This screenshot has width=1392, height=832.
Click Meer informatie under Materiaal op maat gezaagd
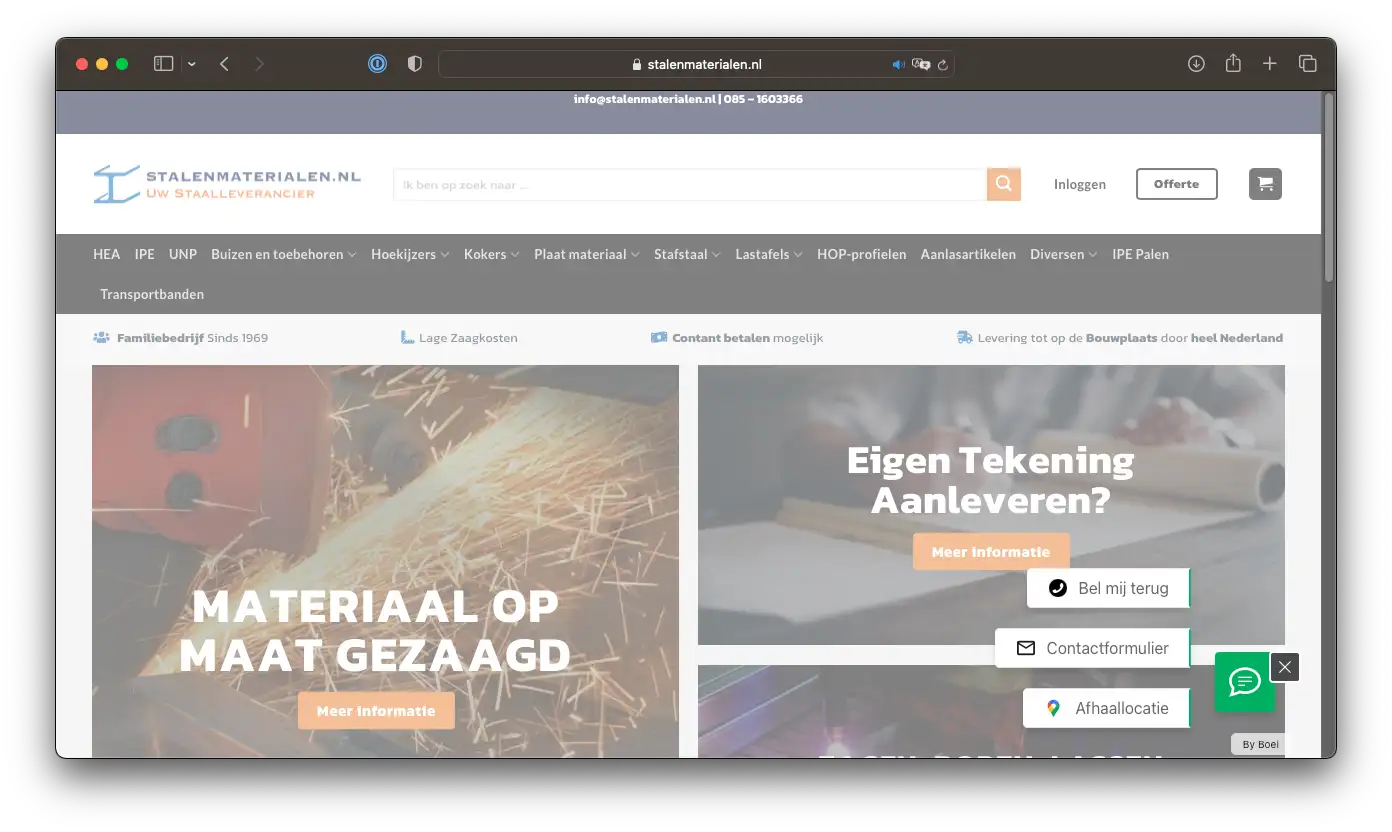coord(376,711)
